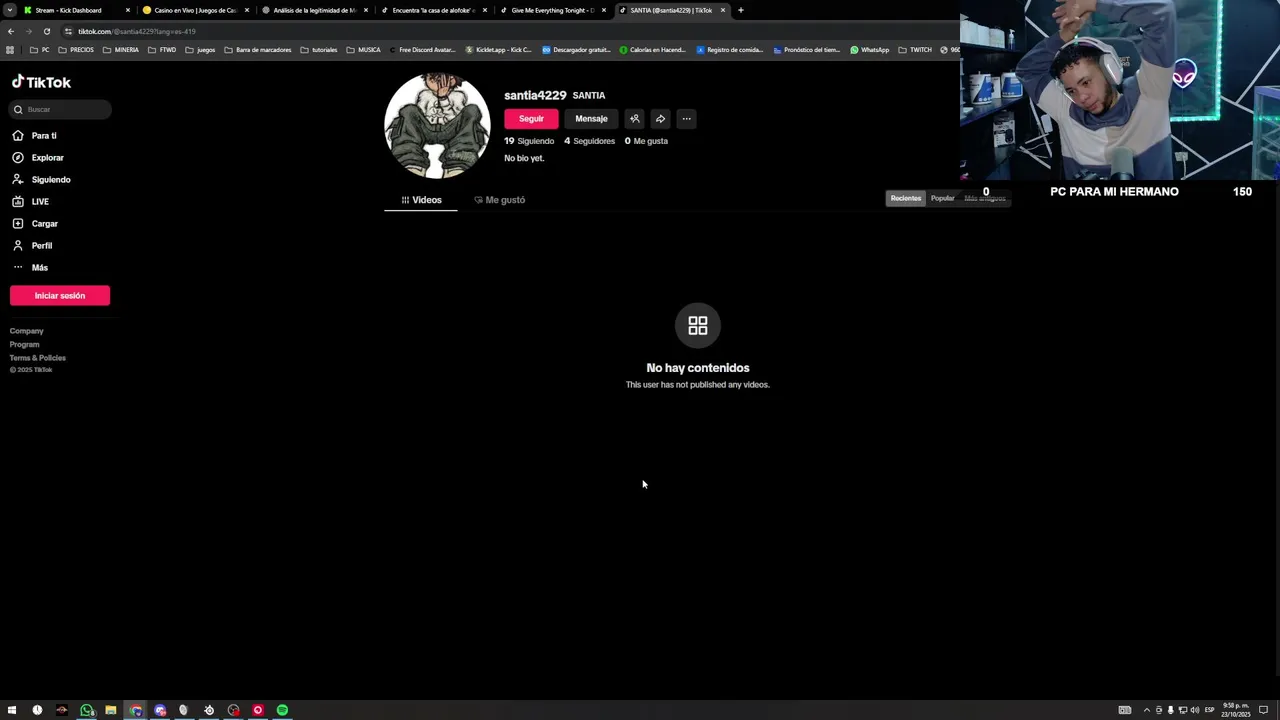The height and width of the screenshot is (720, 1280).
Task: Sort videos by Popular
Action: (x=942, y=198)
